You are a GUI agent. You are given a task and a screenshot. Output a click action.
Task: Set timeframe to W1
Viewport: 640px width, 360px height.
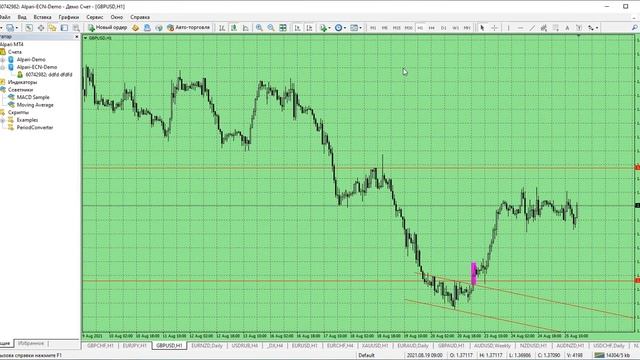click(456, 28)
